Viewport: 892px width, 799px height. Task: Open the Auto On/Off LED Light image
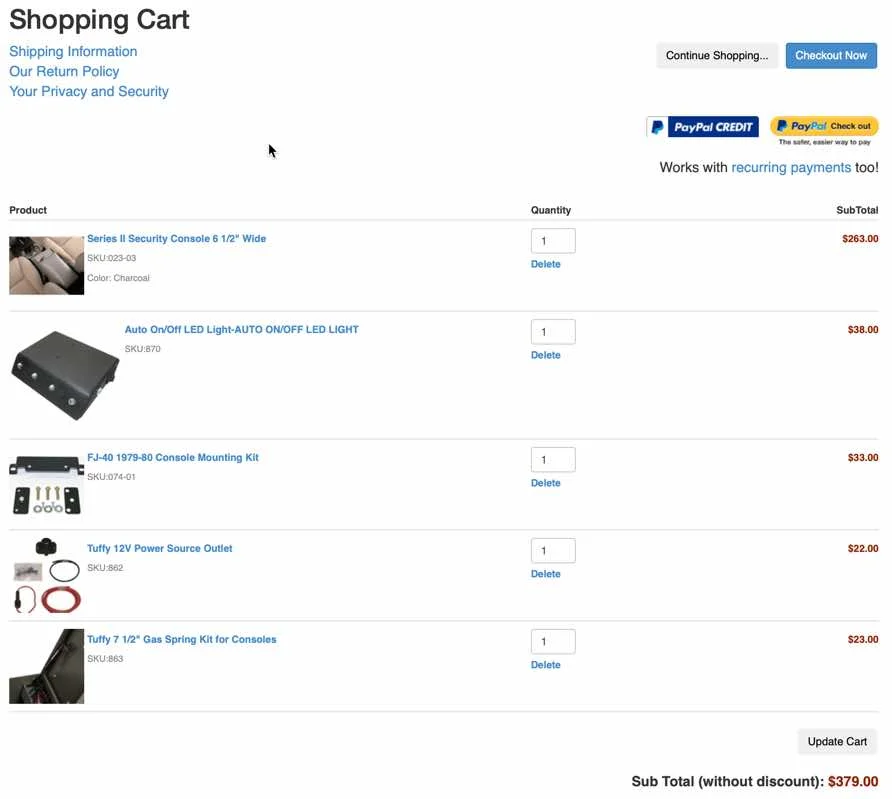pos(65,374)
